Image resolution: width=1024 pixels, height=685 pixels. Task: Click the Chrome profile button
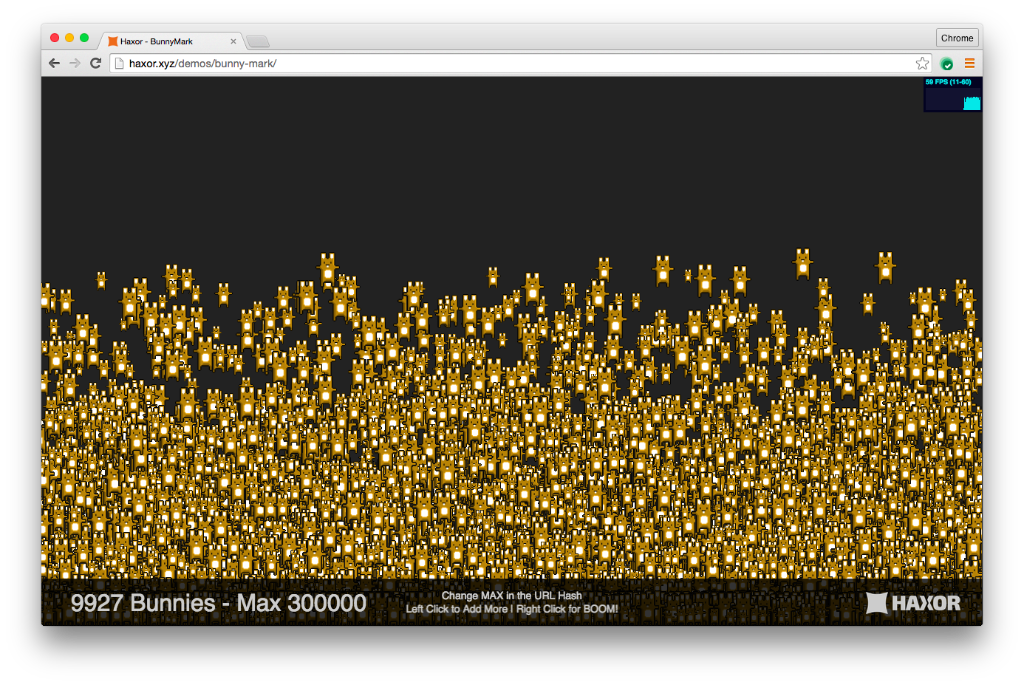point(957,38)
